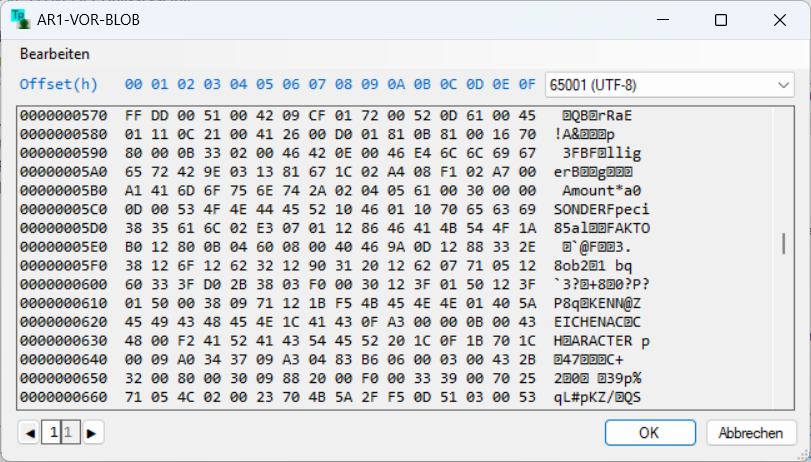Go to the next page using the right arrow

click(92, 433)
